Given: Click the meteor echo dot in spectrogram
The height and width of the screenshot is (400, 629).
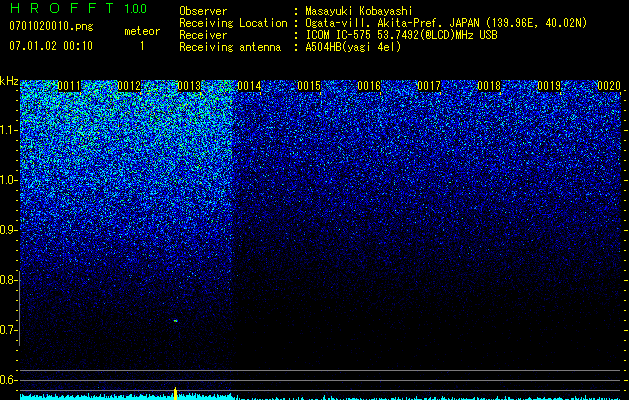Looking at the screenshot, I should (x=175, y=321).
